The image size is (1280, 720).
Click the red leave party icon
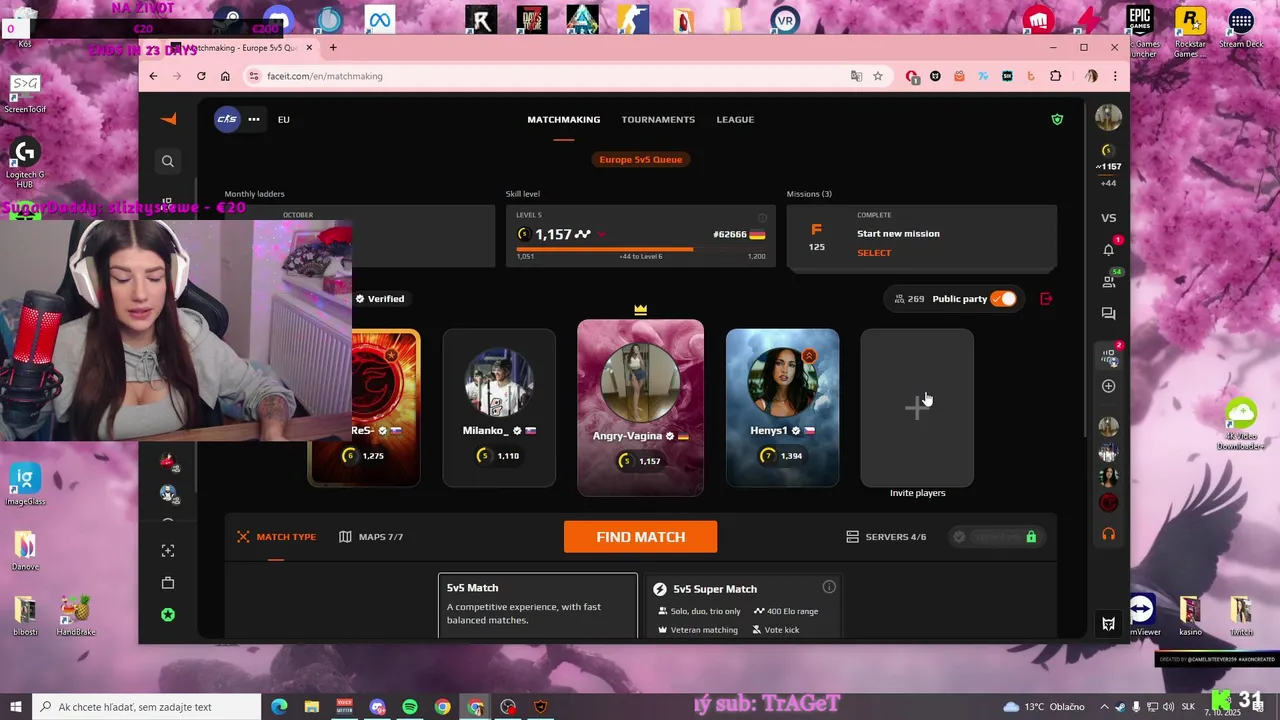tap(1046, 299)
